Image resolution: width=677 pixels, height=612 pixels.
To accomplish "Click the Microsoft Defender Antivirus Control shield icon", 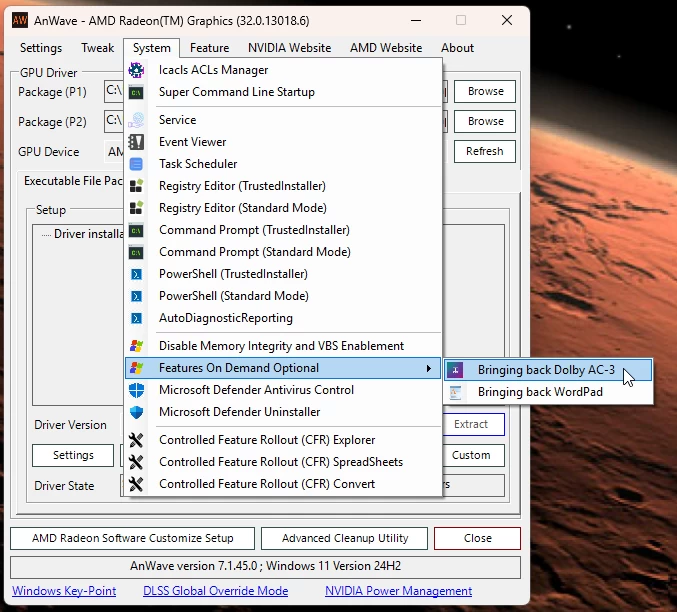I will [x=137, y=390].
